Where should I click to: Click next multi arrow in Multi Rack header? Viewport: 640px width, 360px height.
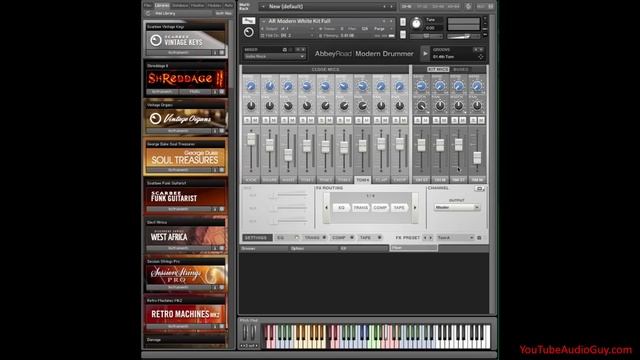pos(391,7)
